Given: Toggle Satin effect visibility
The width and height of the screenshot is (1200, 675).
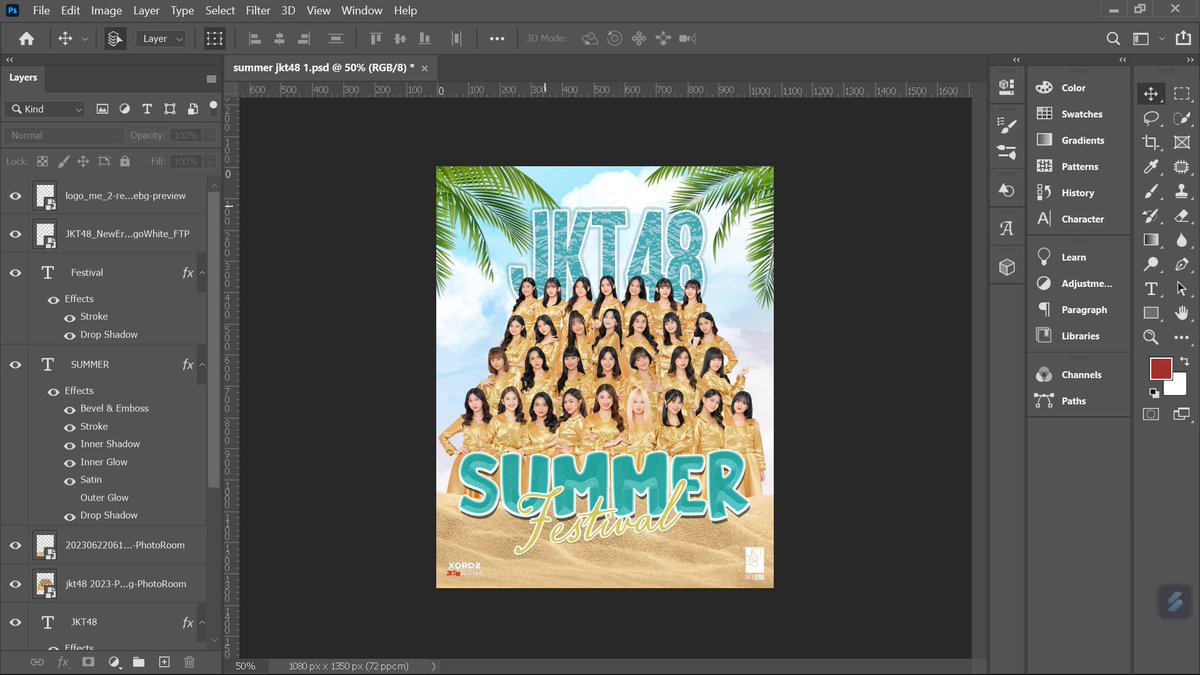Looking at the screenshot, I should [x=70, y=480].
